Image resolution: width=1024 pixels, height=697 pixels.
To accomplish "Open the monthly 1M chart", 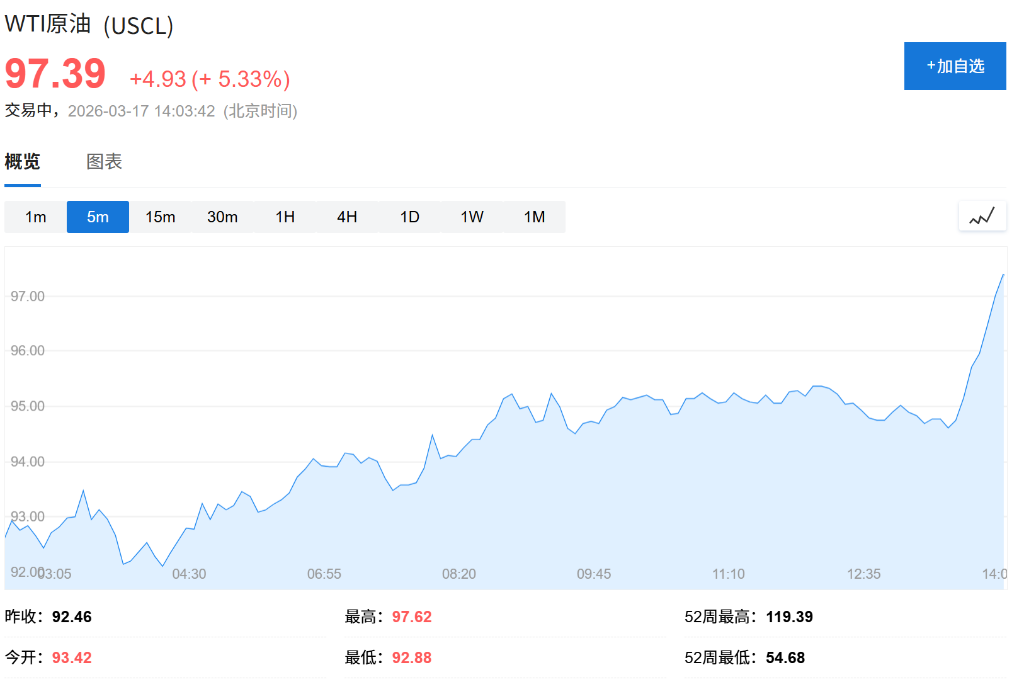I will coord(532,216).
